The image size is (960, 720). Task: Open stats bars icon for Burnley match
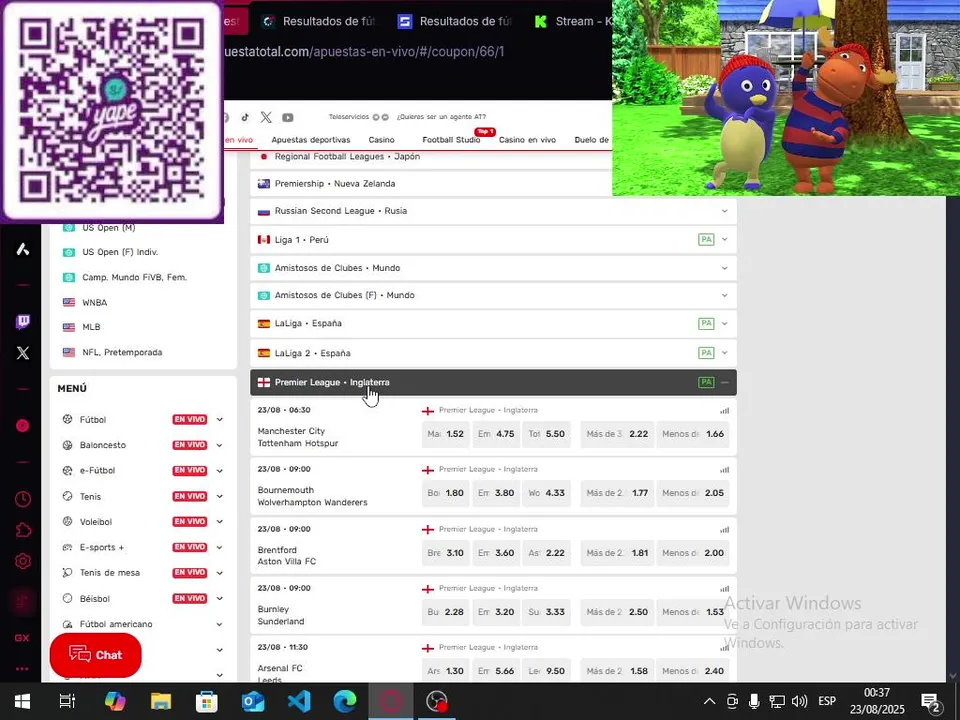[725, 589]
